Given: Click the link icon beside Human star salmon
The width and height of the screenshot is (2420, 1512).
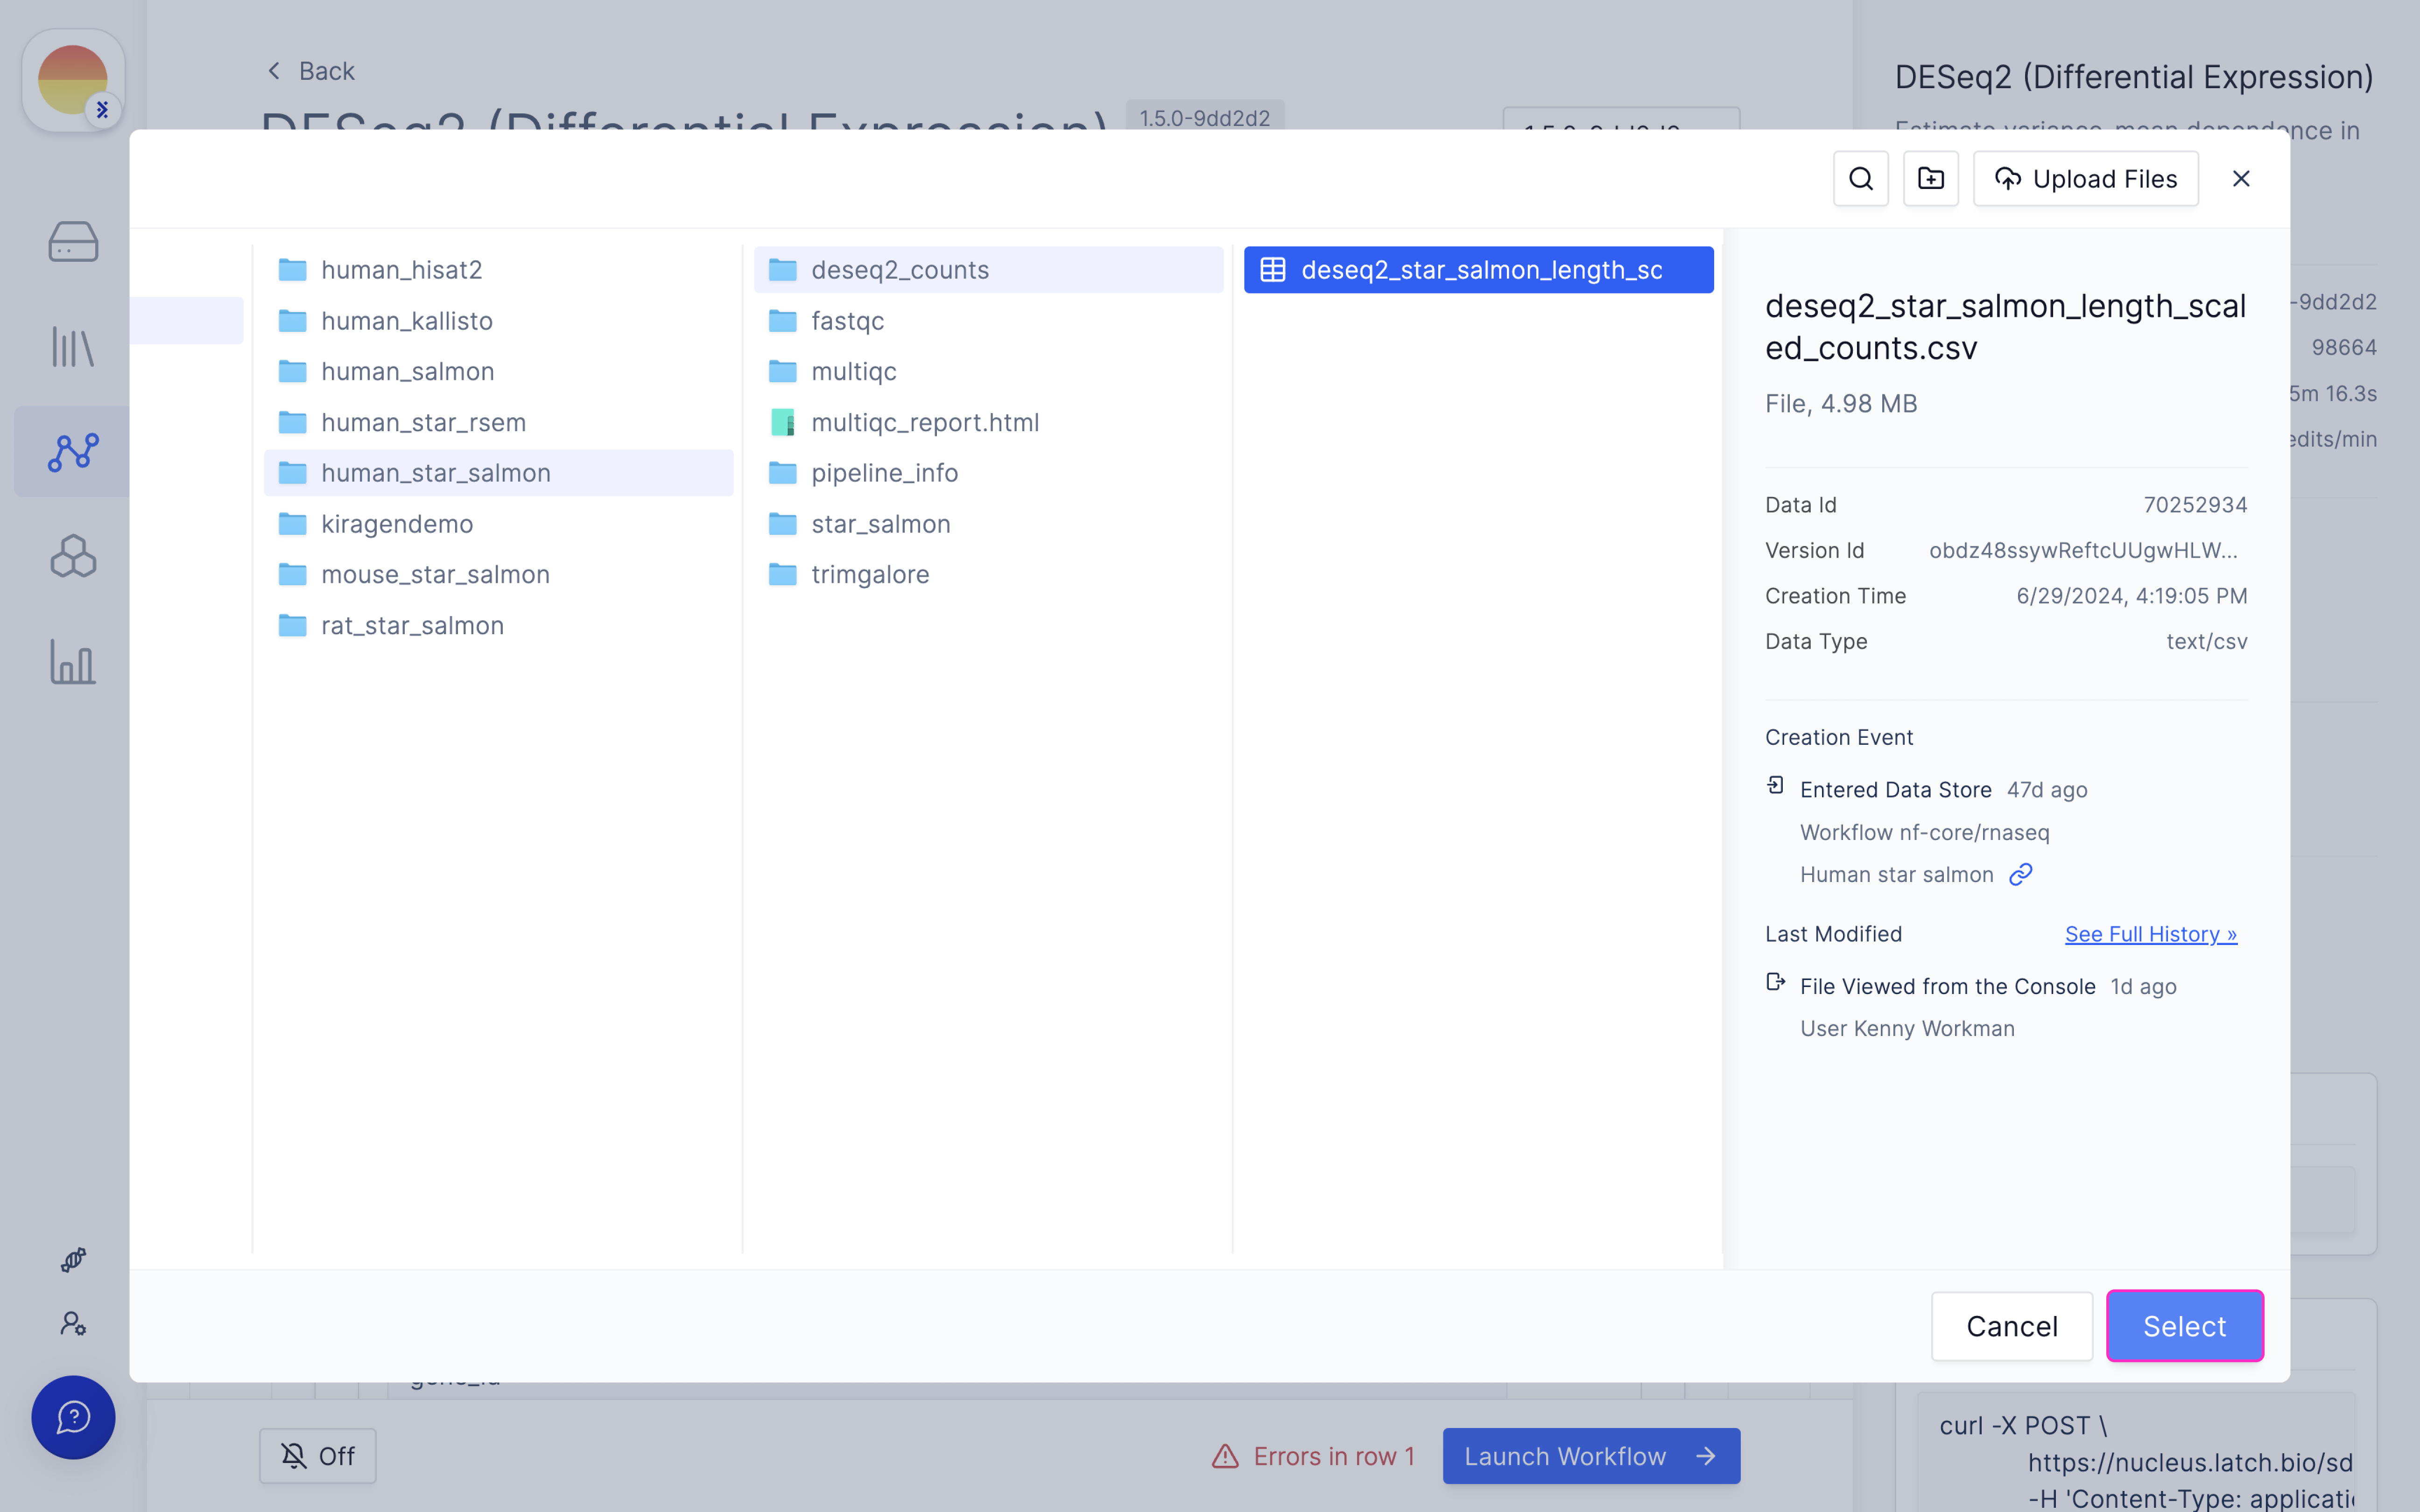Looking at the screenshot, I should point(2021,875).
